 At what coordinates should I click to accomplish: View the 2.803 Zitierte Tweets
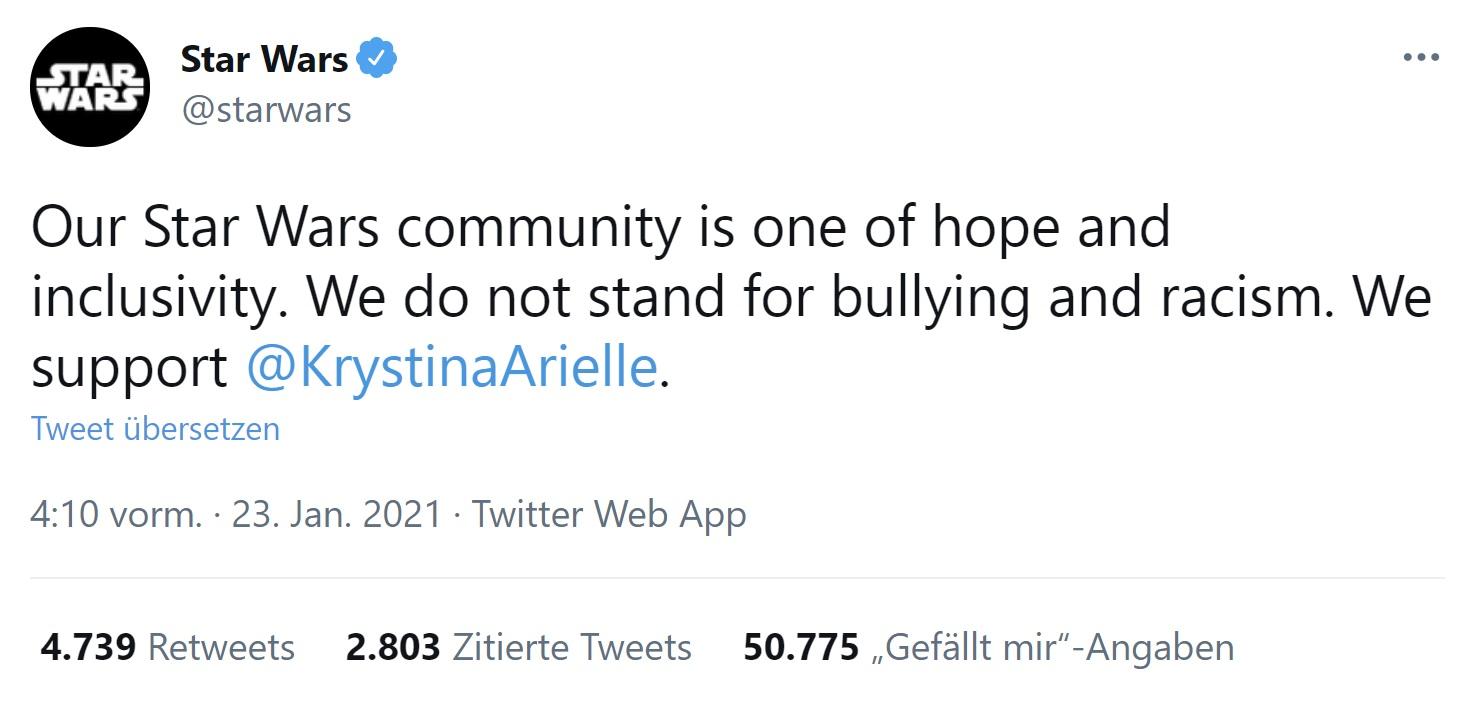518,647
